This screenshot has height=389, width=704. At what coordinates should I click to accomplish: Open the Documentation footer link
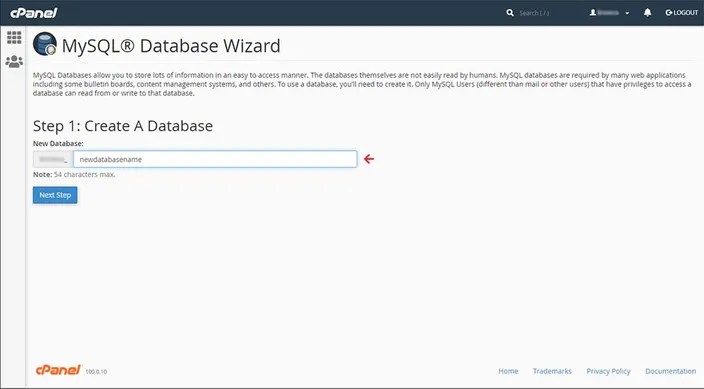pyautogui.click(x=670, y=371)
